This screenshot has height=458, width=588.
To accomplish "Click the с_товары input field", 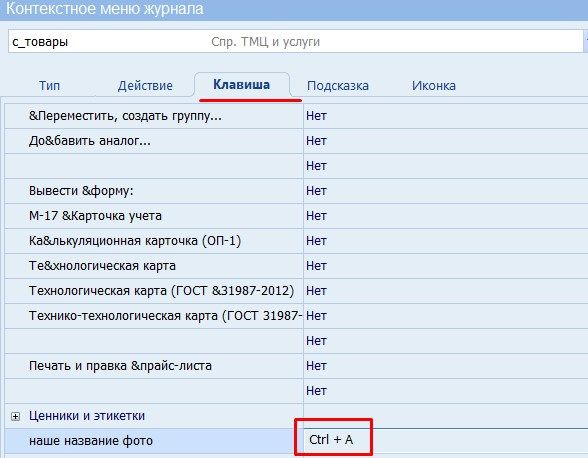I will click(x=296, y=41).
